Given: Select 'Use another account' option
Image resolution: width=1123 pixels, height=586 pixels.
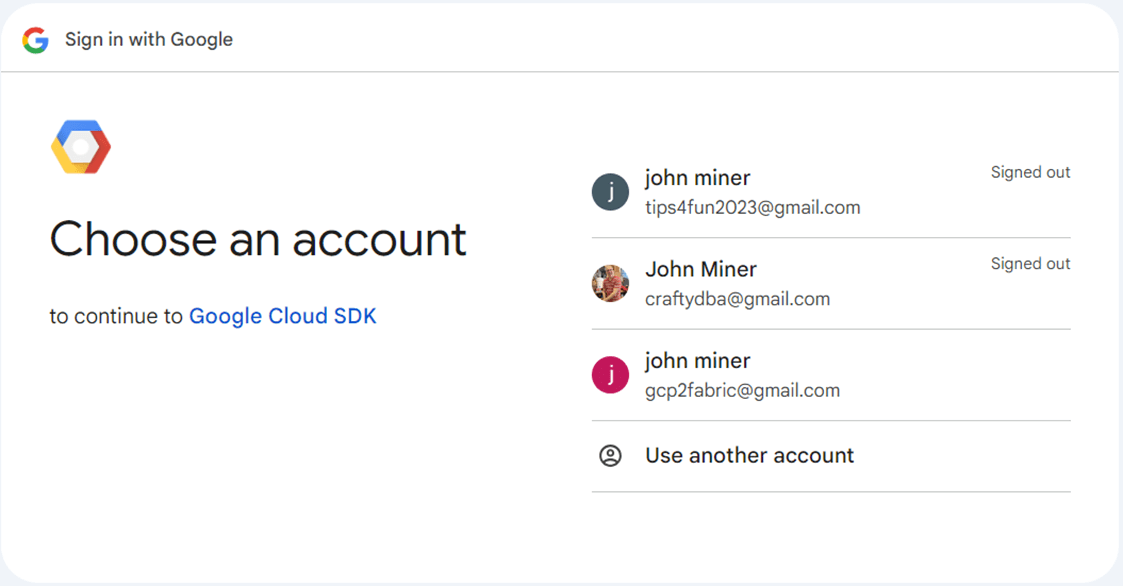Looking at the screenshot, I should 749,456.
